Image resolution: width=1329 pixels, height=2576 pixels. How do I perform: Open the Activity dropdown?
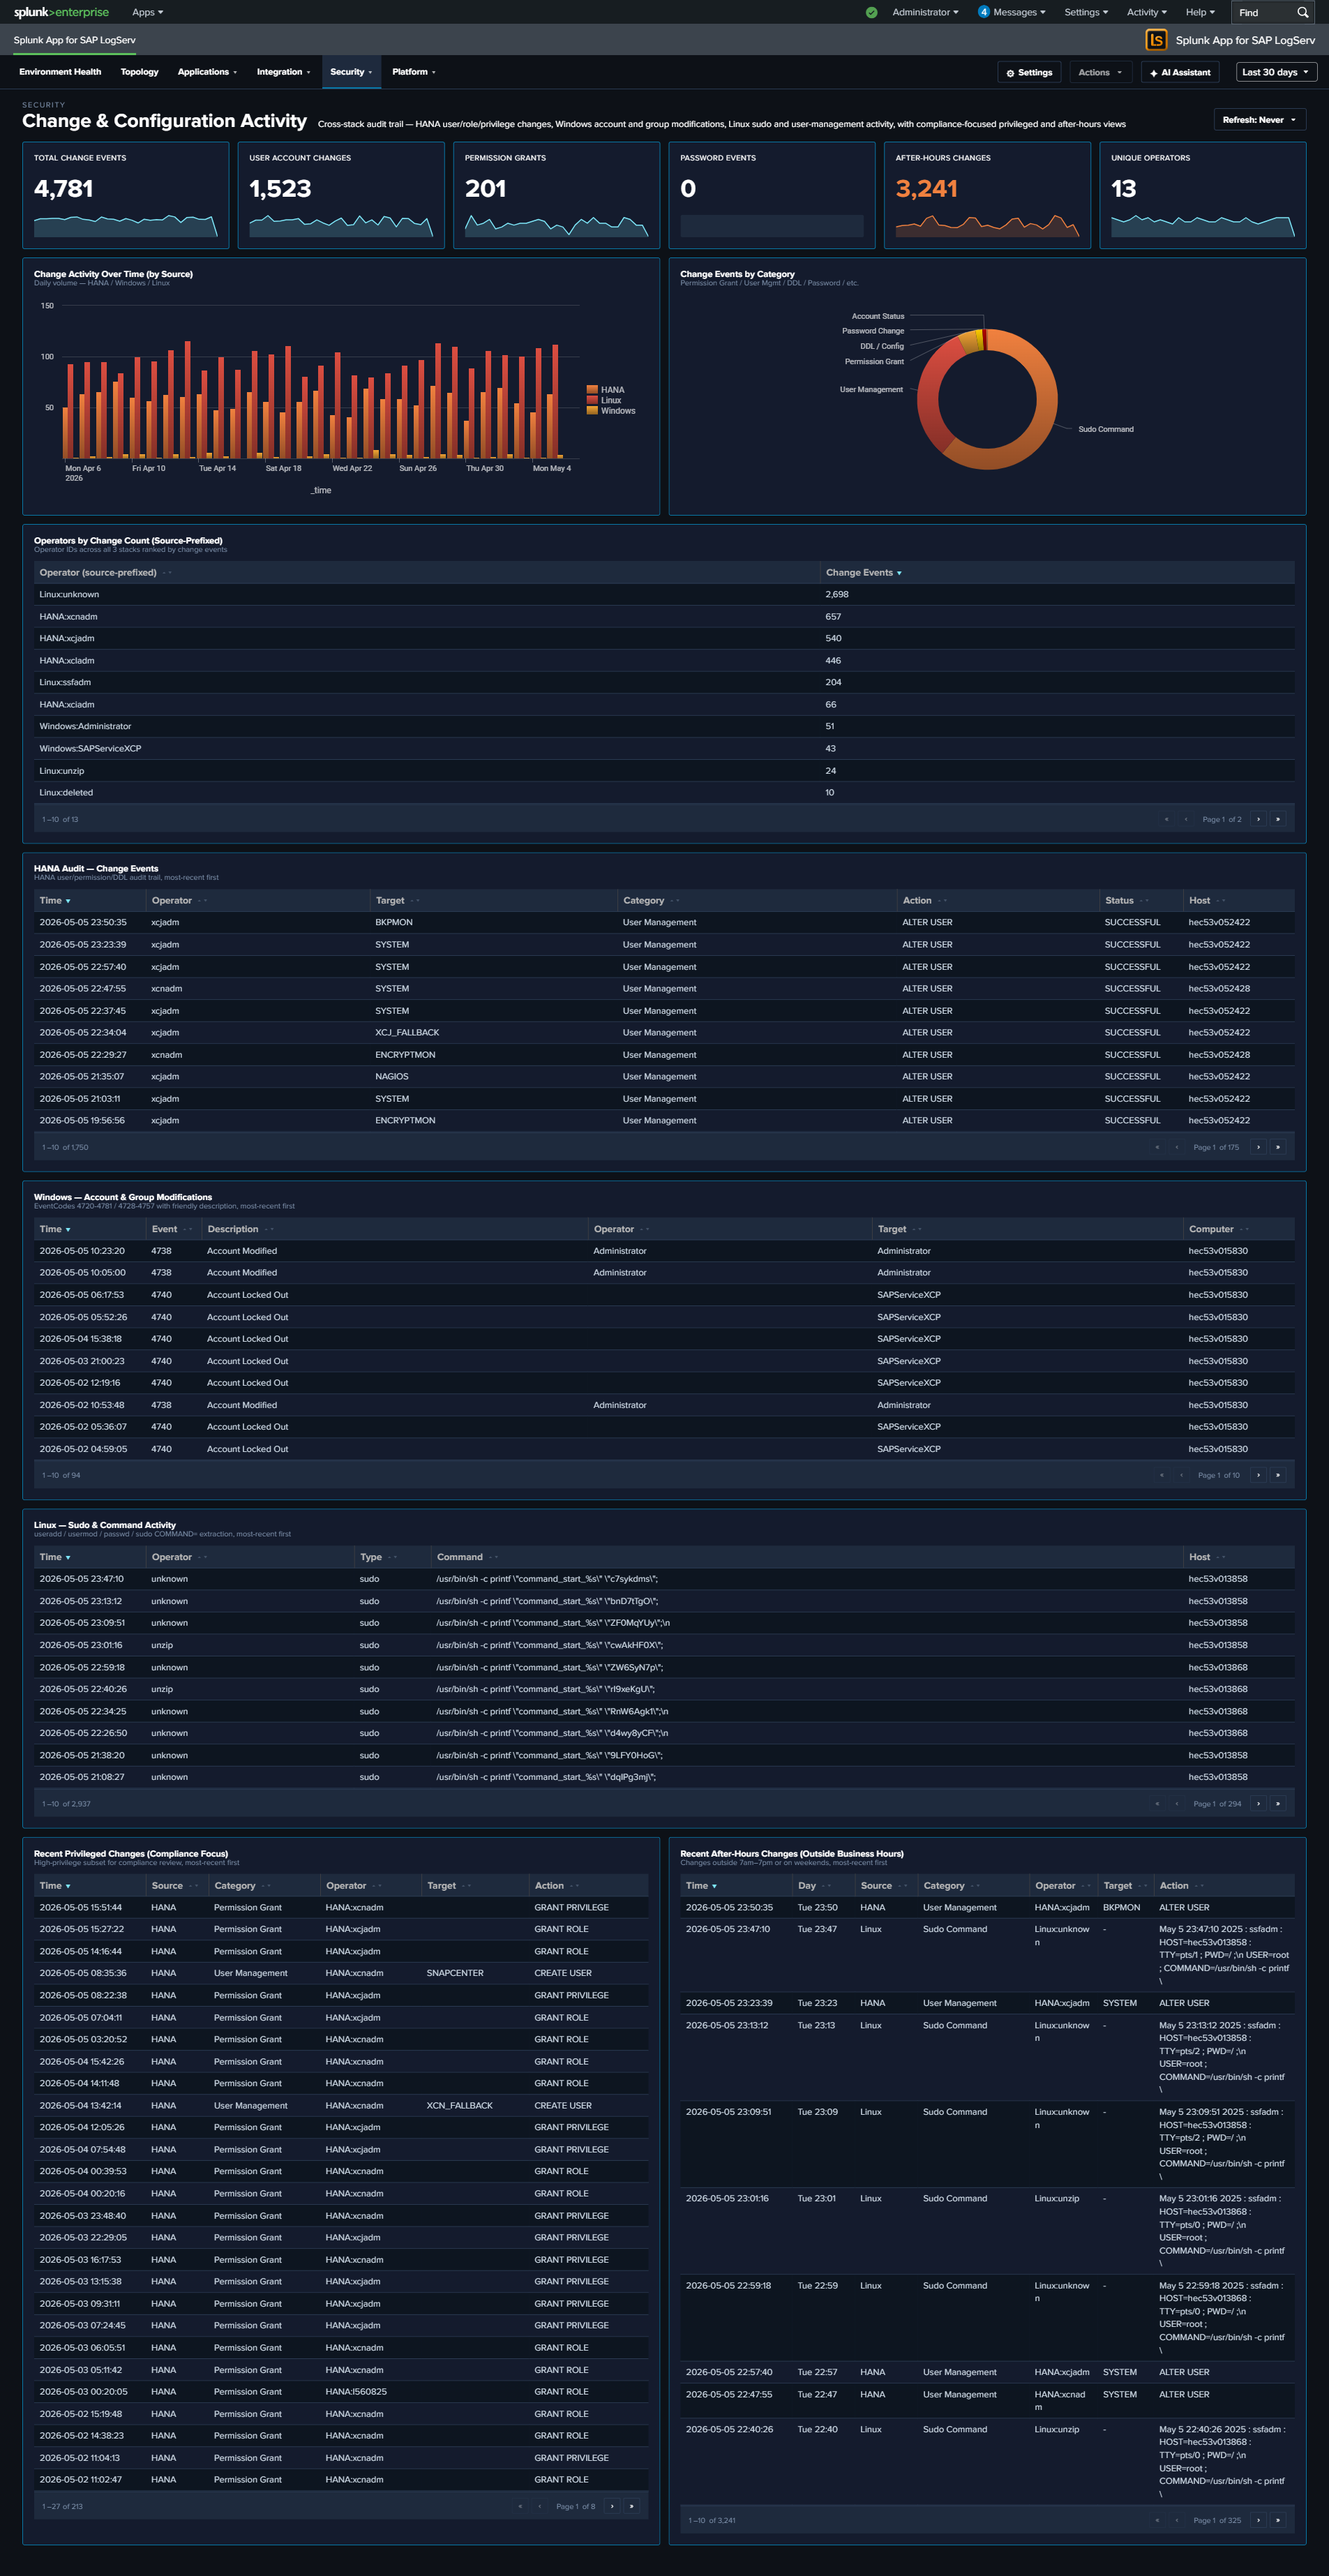coord(1147,12)
